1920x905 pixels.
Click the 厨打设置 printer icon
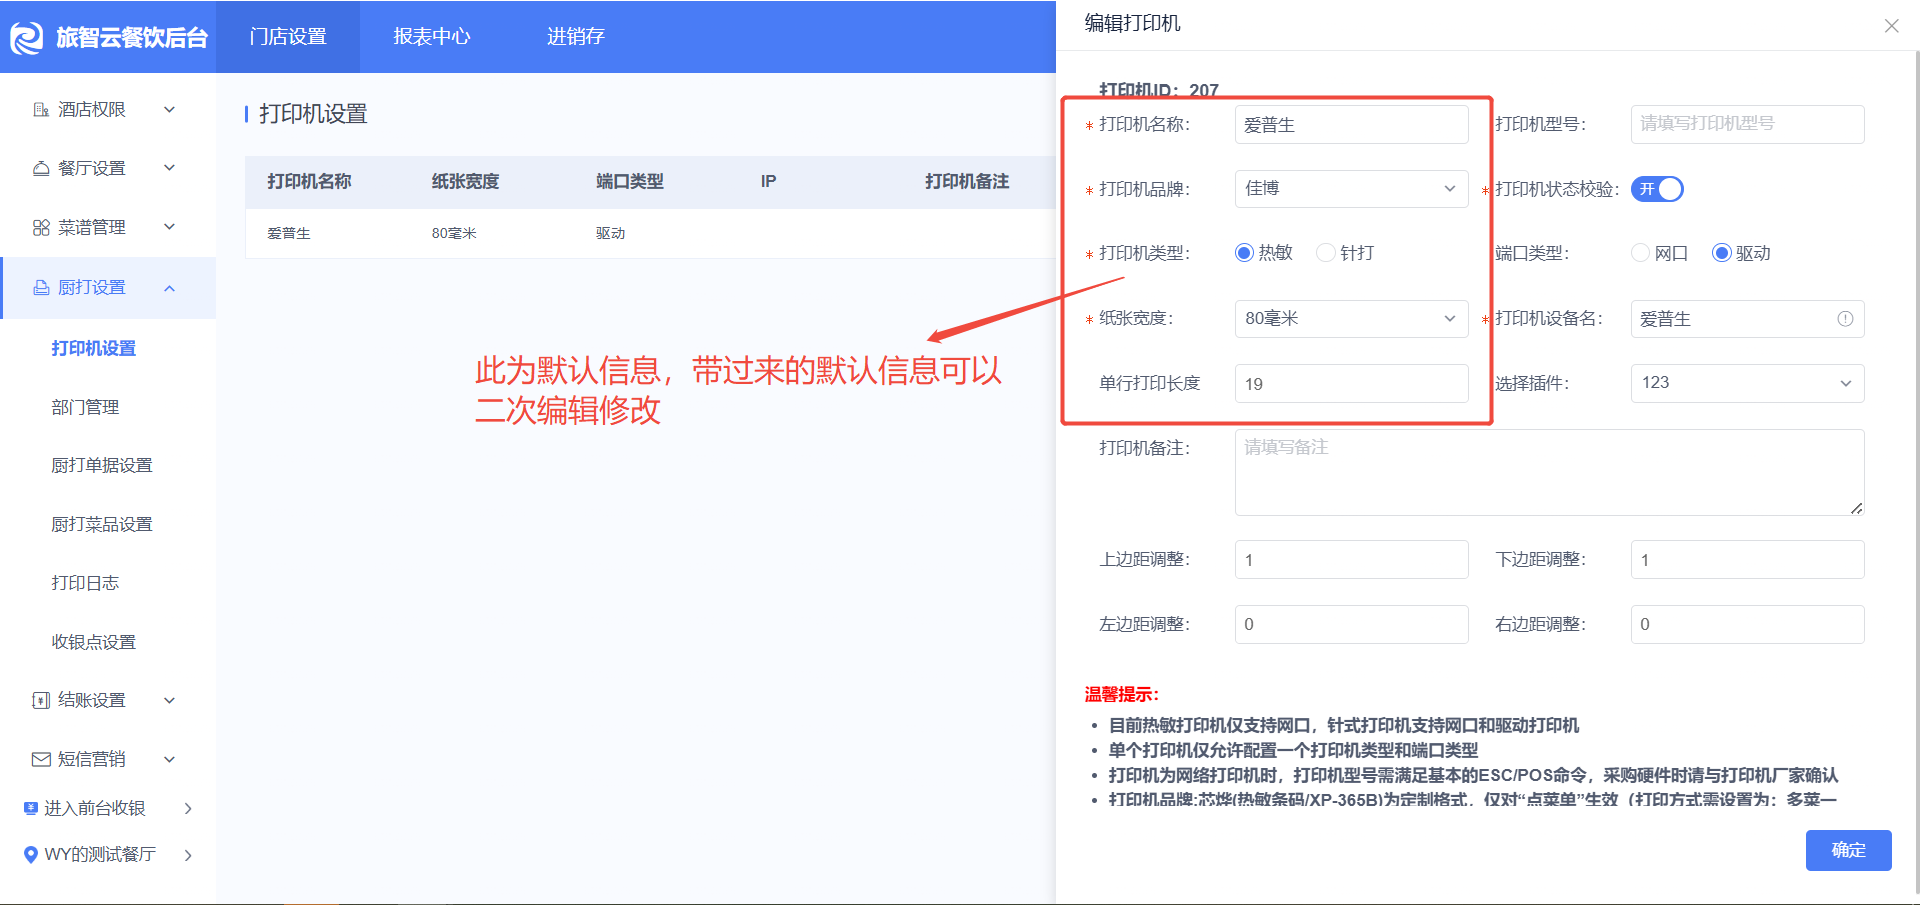pos(41,288)
